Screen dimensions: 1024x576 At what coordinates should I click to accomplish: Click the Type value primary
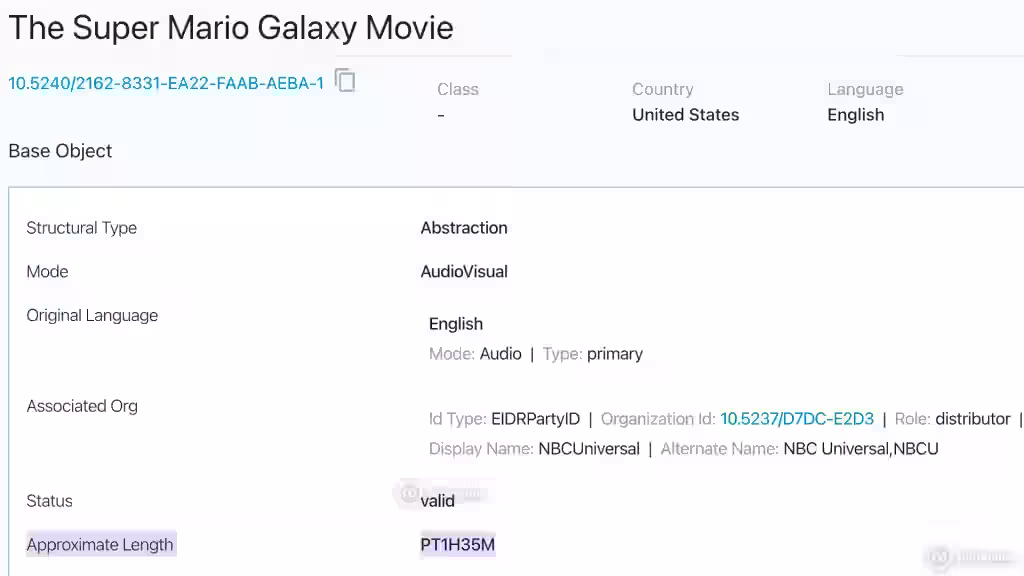click(x=615, y=353)
